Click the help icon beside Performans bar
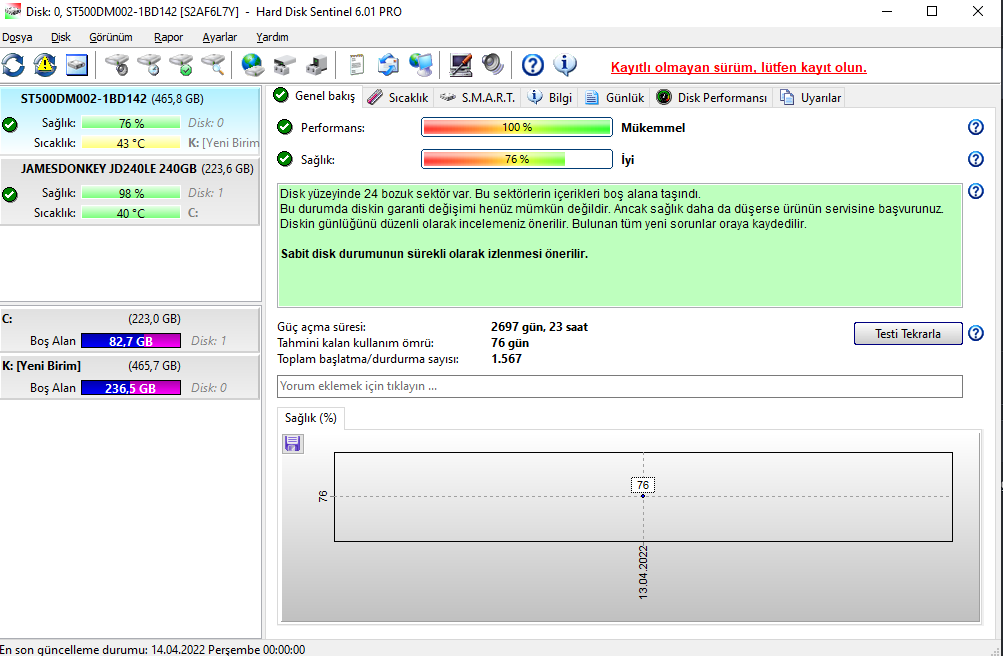This screenshot has width=1003, height=656. click(976, 128)
